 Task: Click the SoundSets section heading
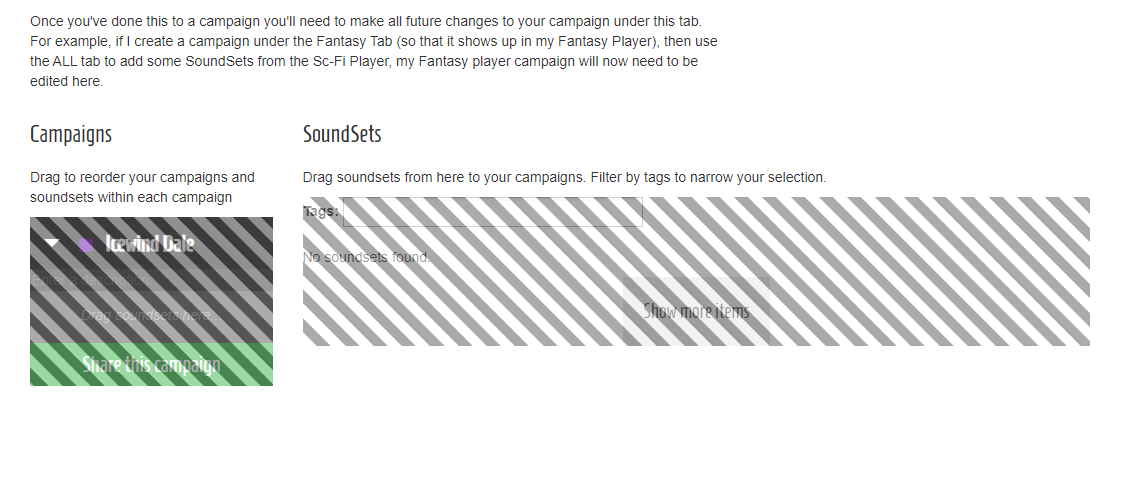342,134
